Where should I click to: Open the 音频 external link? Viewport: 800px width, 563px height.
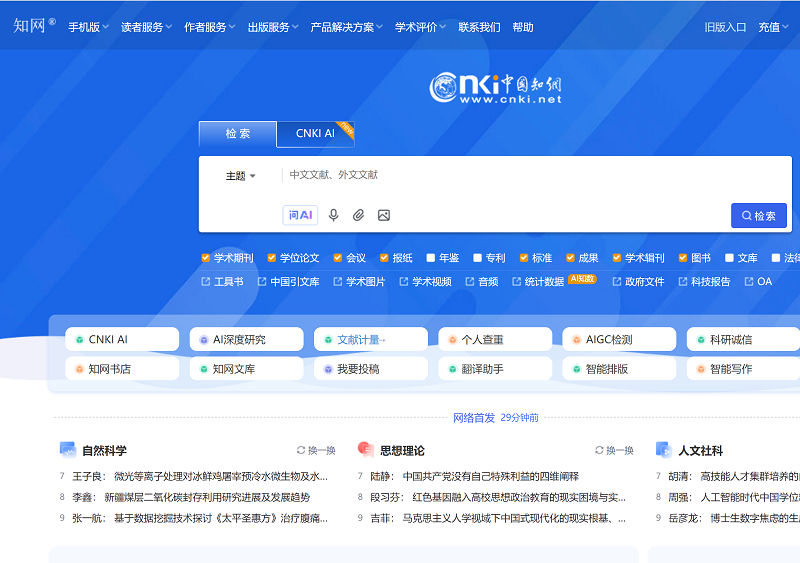click(482, 282)
